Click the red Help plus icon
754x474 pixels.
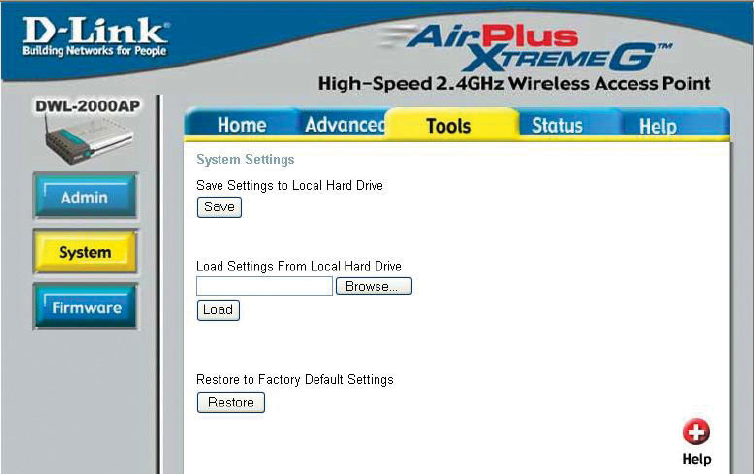696,431
